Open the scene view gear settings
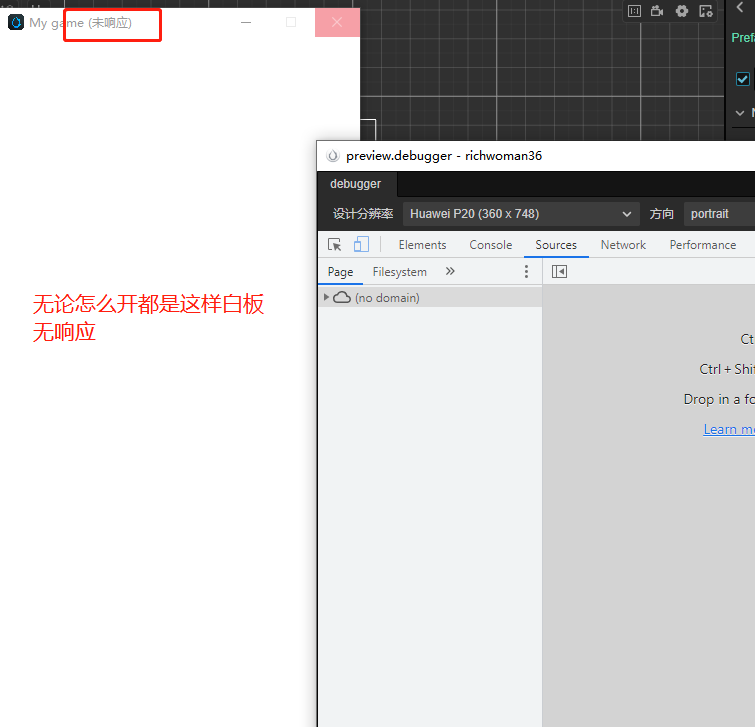 click(x=682, y=11)
